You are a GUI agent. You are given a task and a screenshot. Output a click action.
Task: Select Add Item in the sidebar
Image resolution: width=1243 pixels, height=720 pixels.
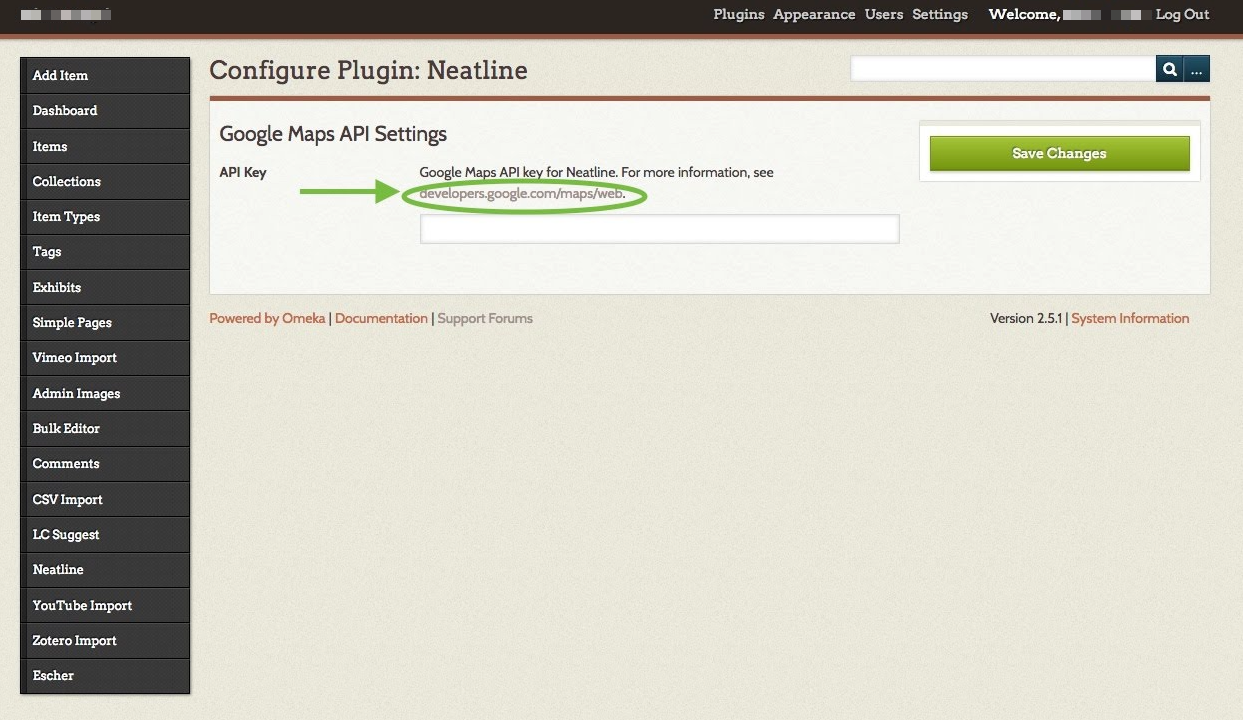tap(105, 75)
